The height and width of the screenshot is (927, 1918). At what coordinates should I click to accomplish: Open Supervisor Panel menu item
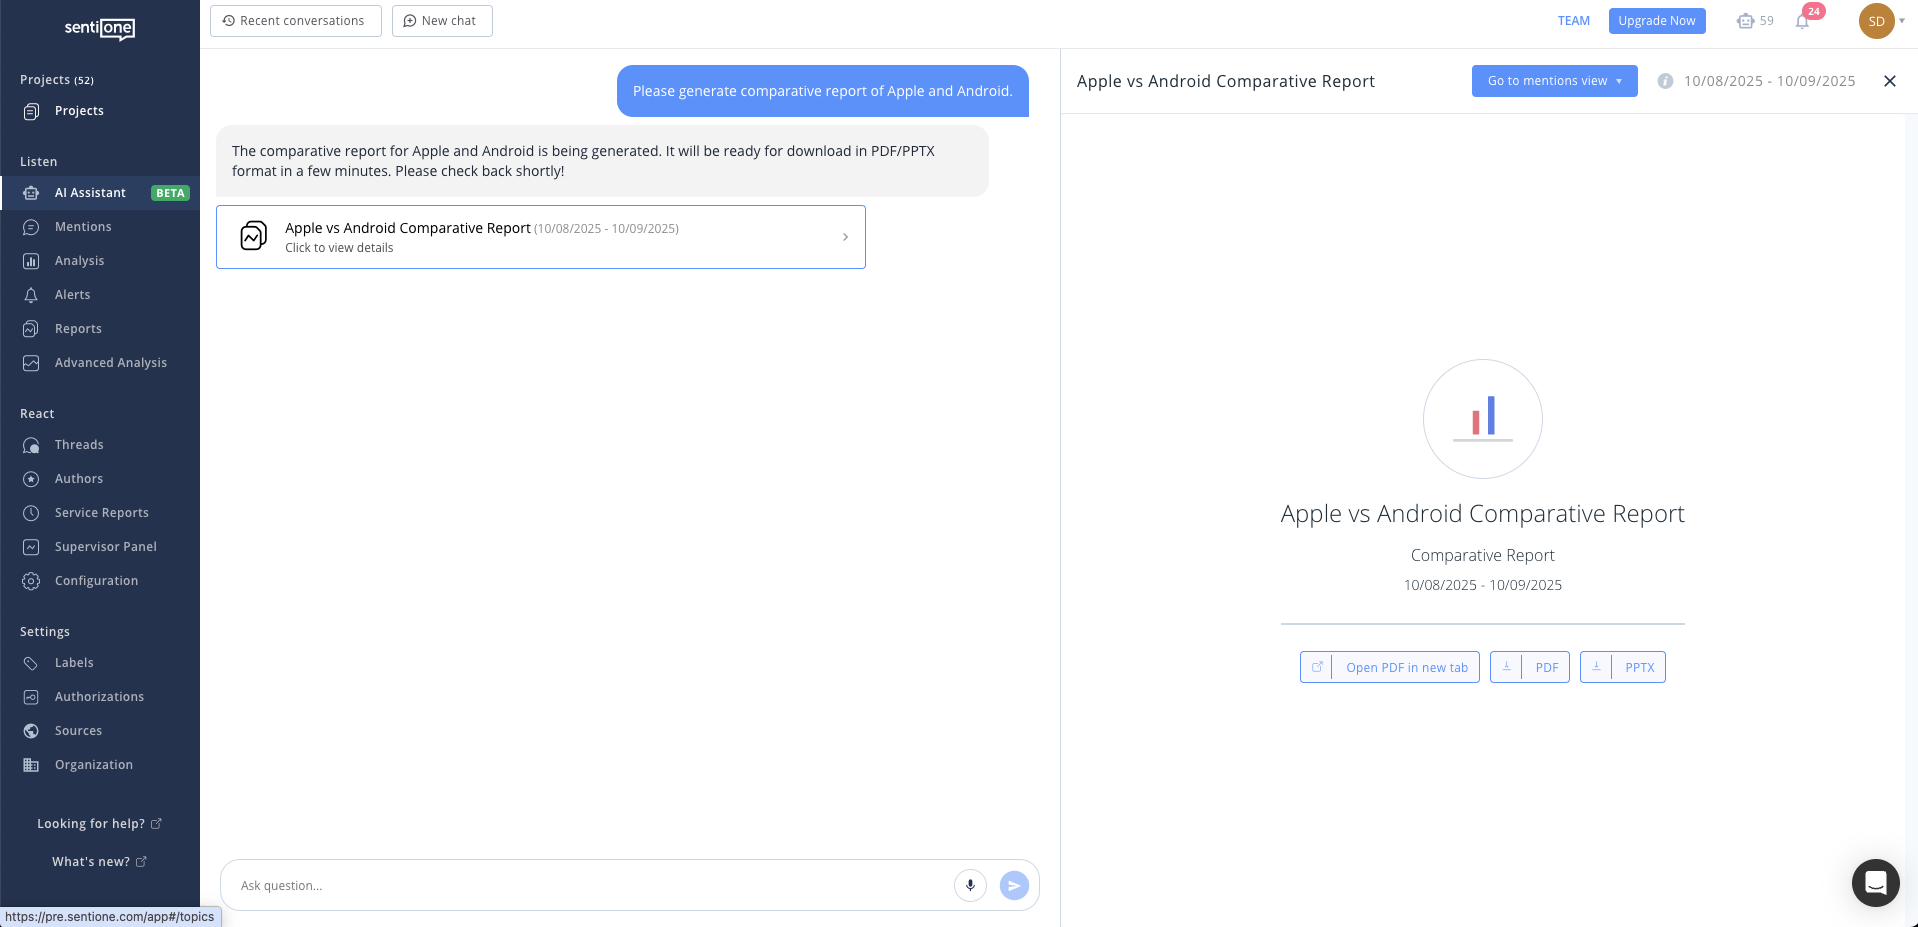(106, 547)
